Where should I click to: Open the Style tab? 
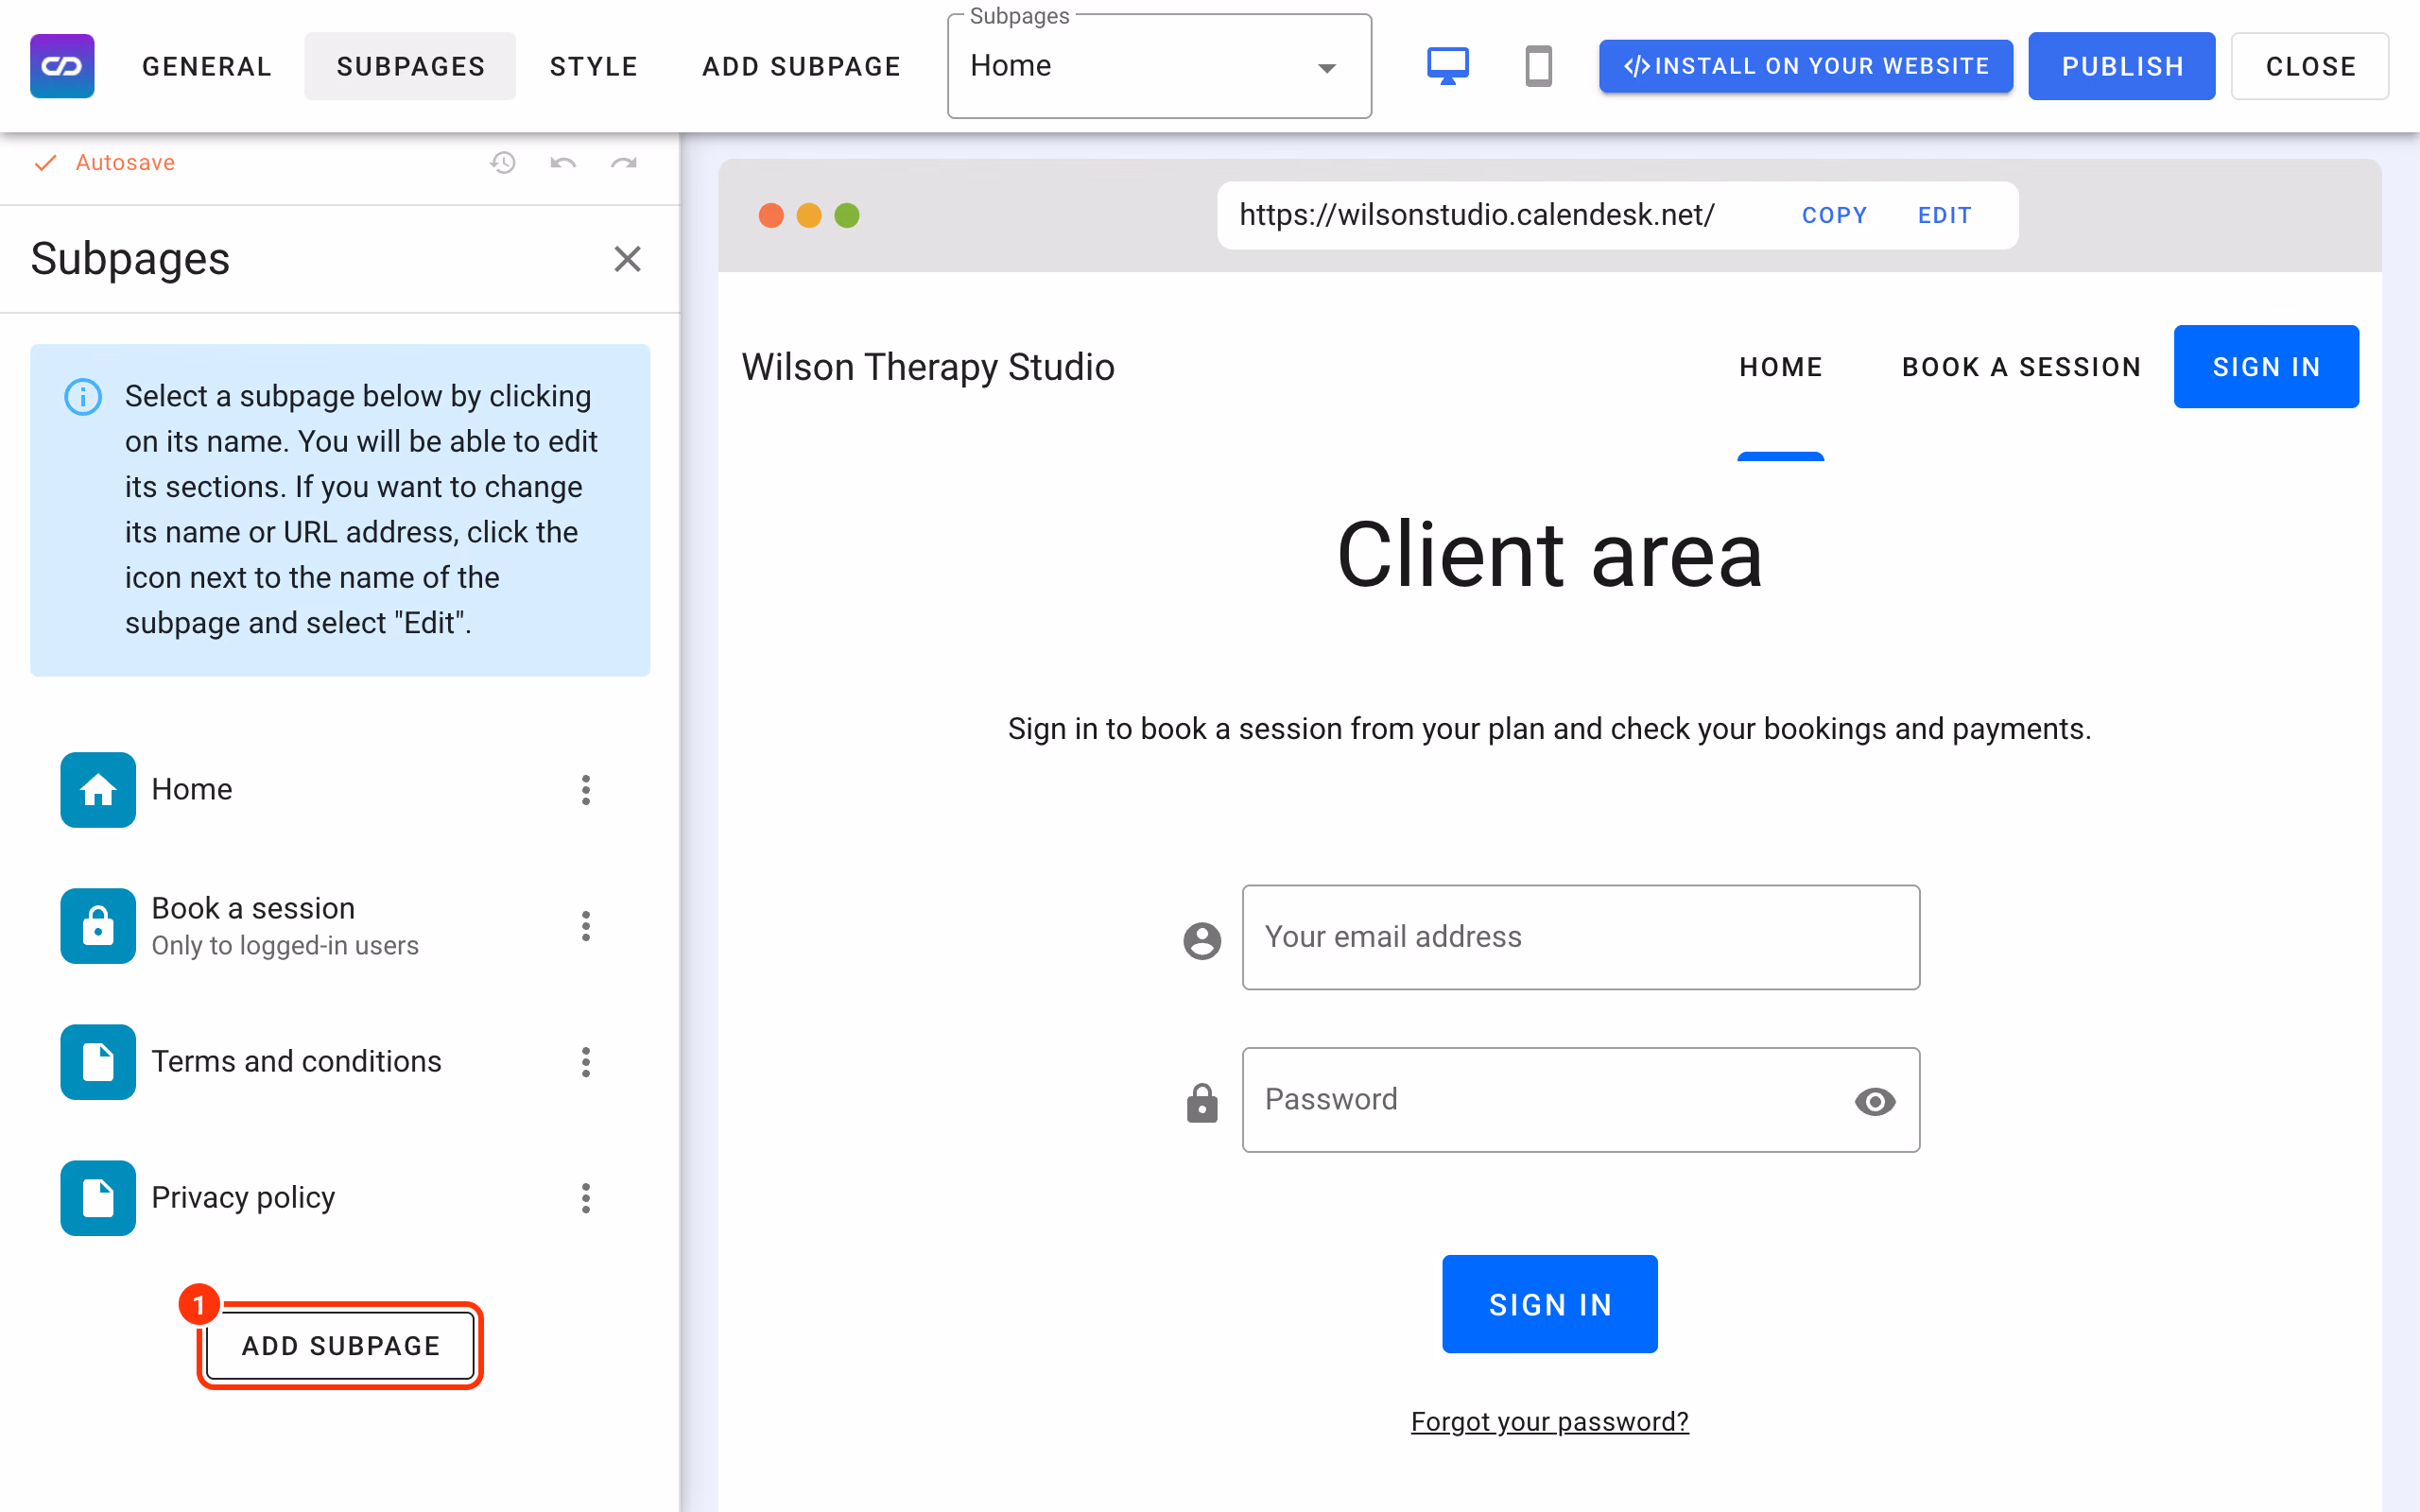[594, 66]
